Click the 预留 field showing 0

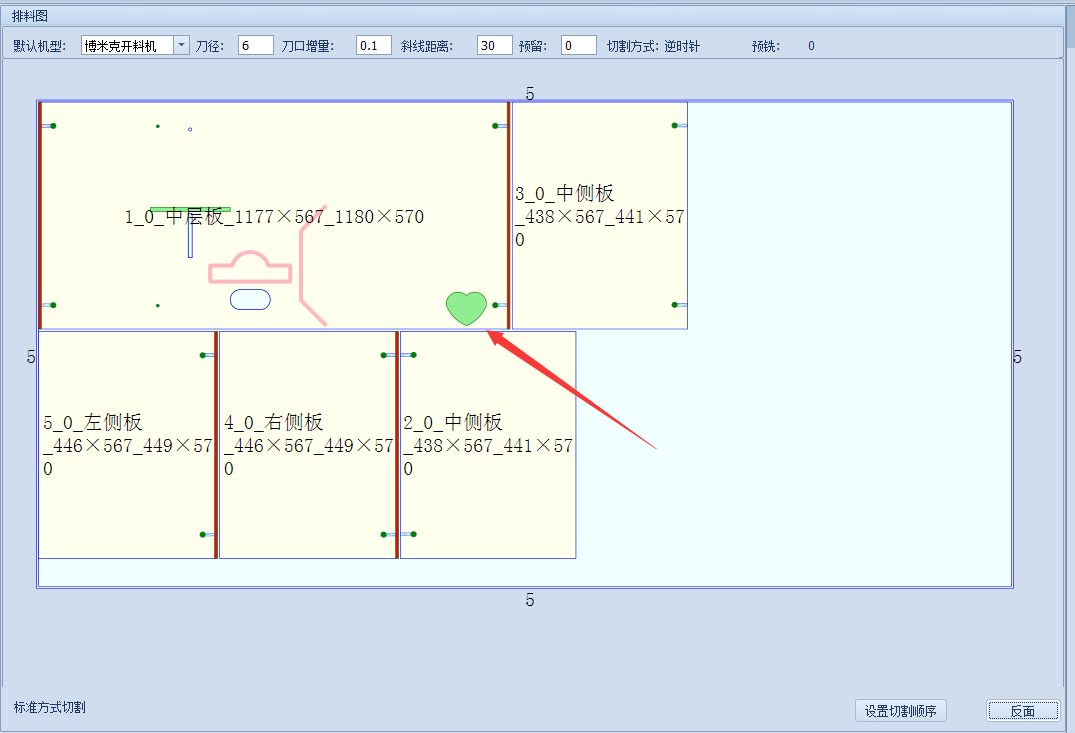[577, 44]
